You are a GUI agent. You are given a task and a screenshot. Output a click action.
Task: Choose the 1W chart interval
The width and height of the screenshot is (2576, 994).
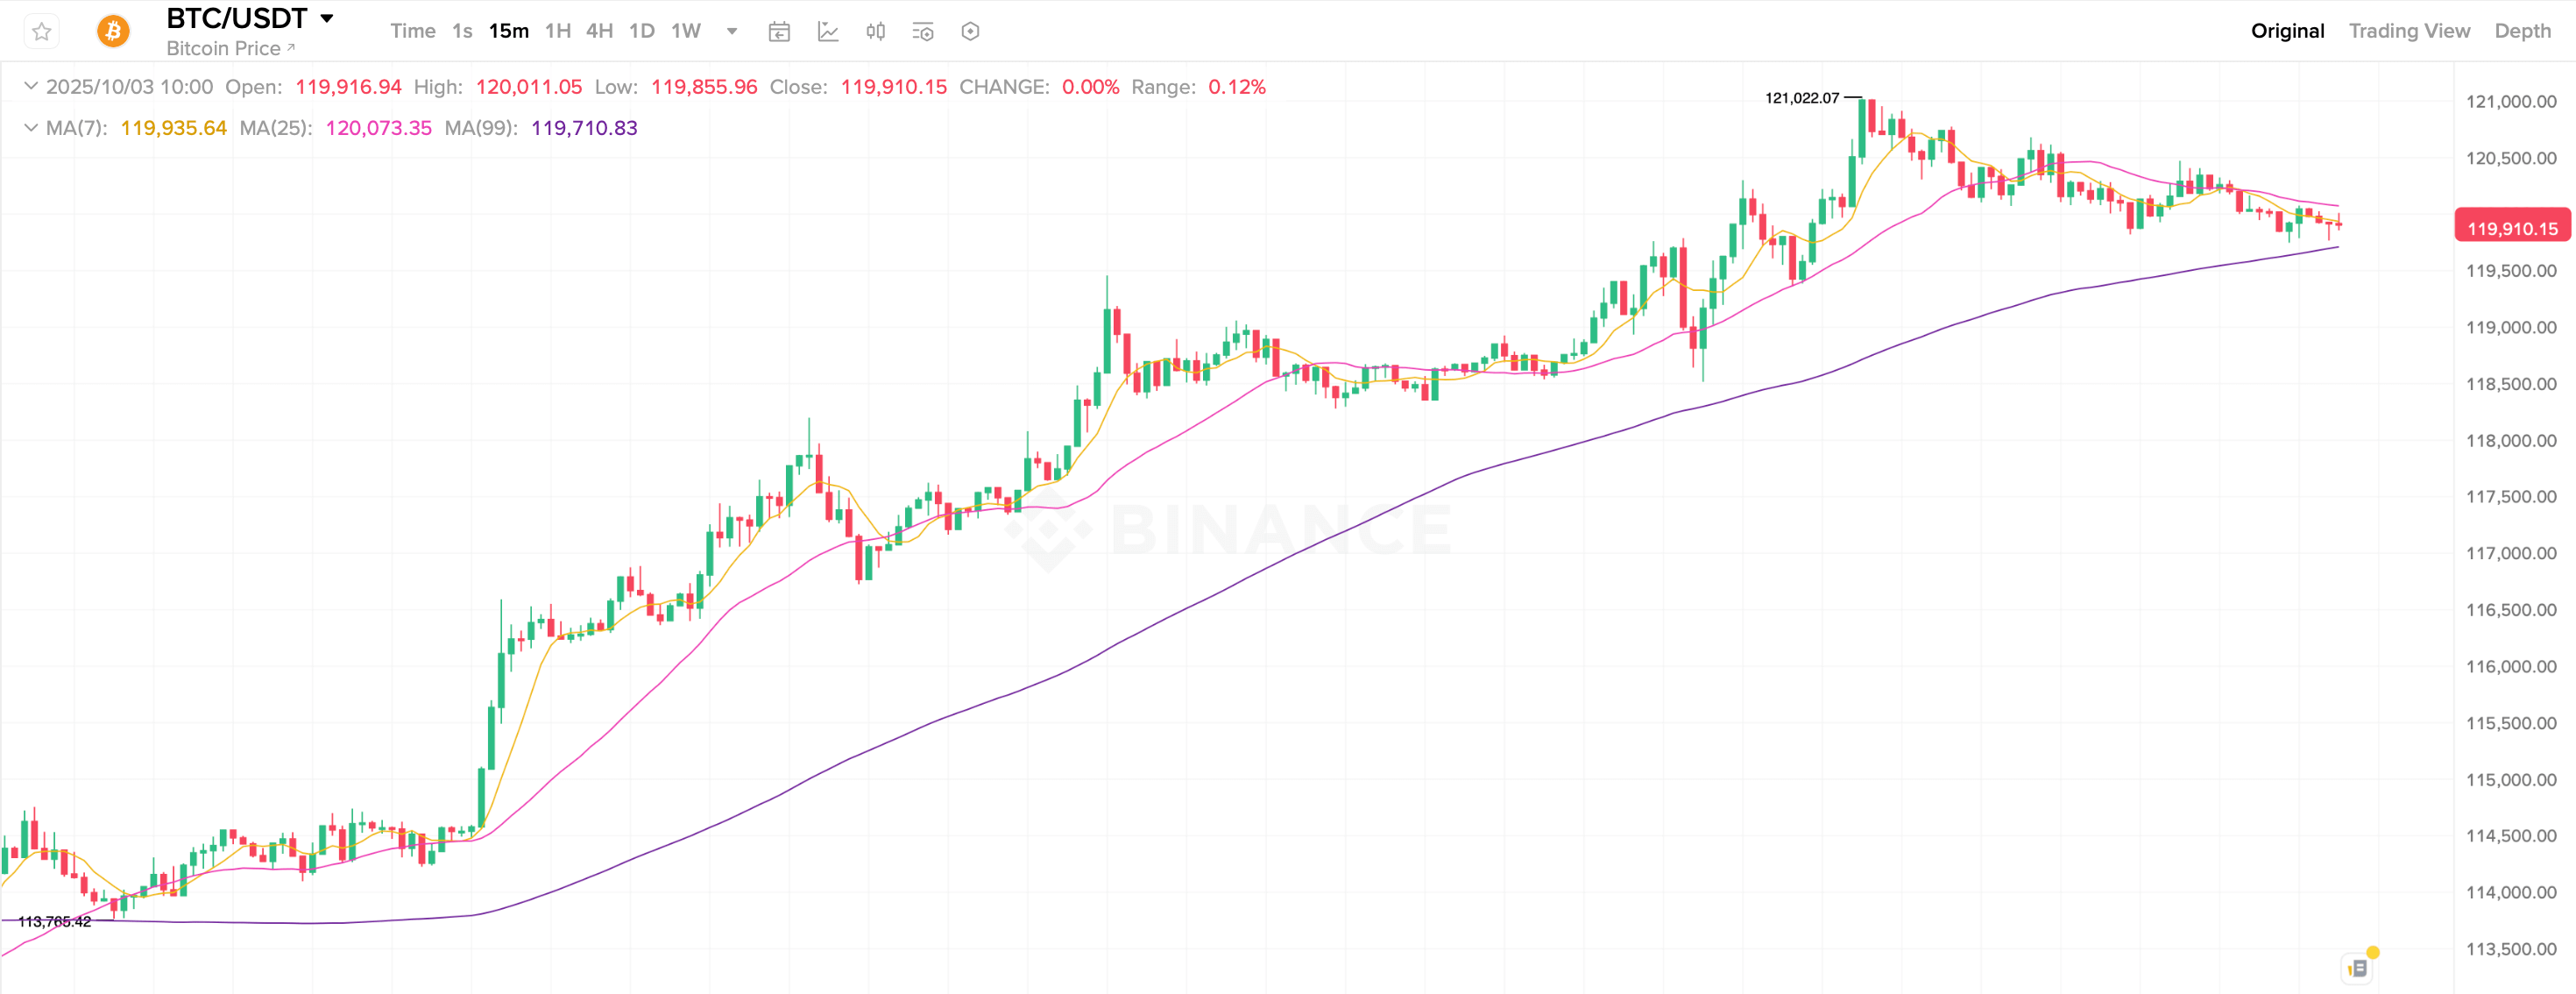(x=686, y=31)
